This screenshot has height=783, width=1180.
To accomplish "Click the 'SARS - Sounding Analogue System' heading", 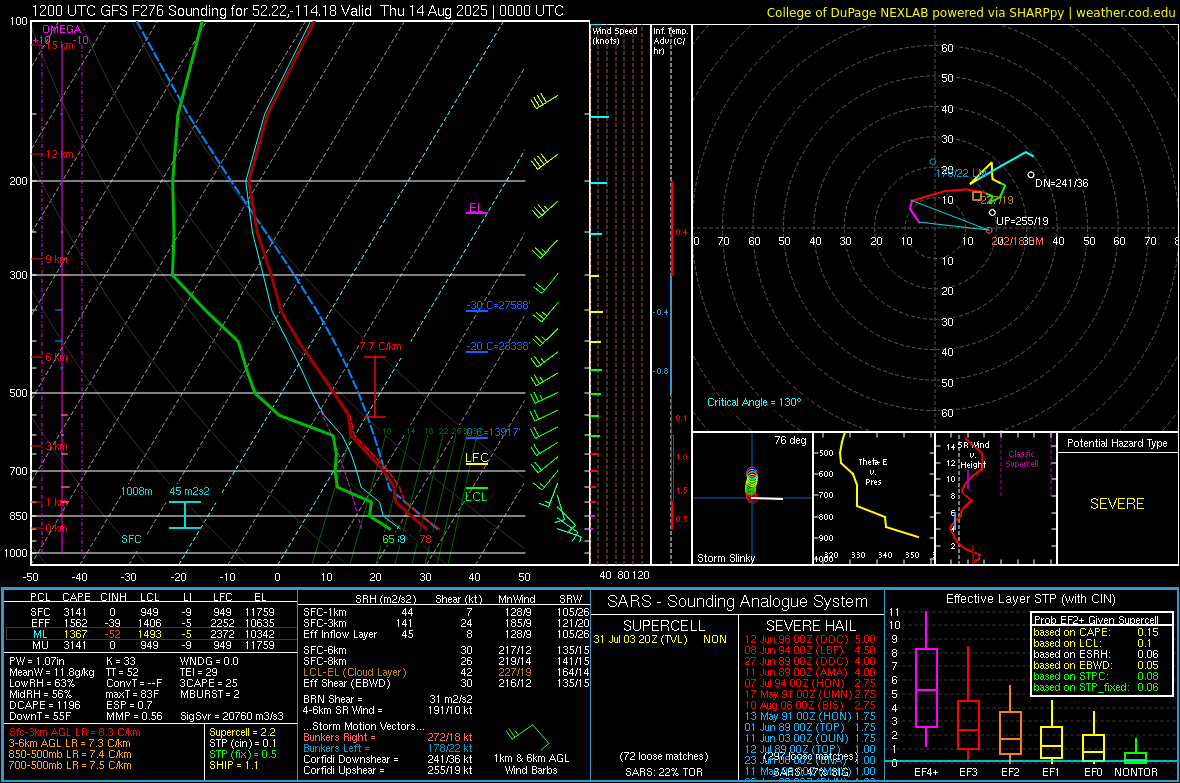I will click(x=738, y=602).
